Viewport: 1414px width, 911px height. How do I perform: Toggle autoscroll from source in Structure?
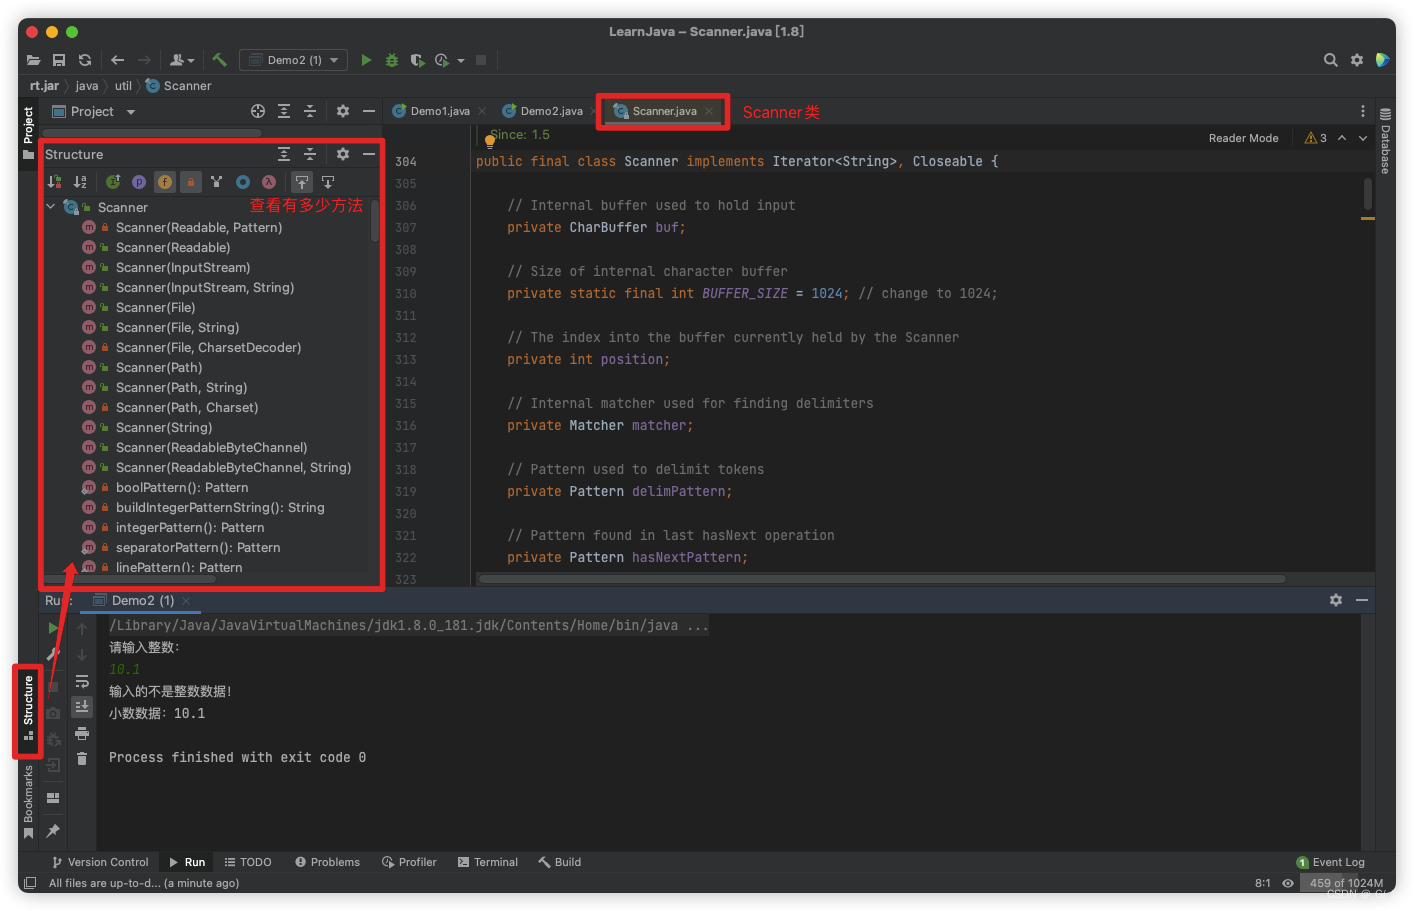pos(328,182)
